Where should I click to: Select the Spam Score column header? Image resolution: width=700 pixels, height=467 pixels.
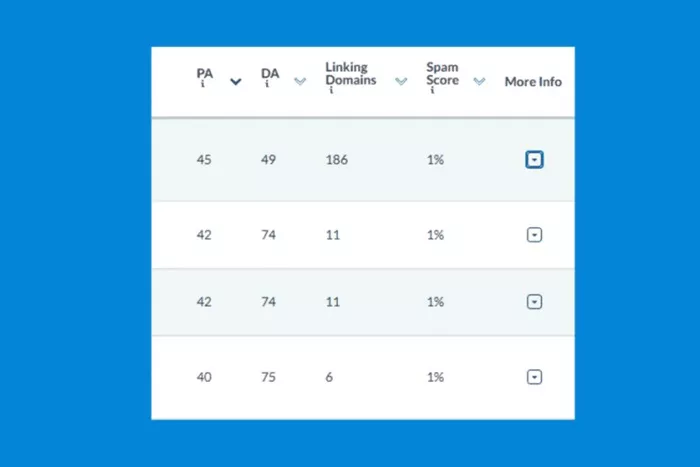(442, 74)
